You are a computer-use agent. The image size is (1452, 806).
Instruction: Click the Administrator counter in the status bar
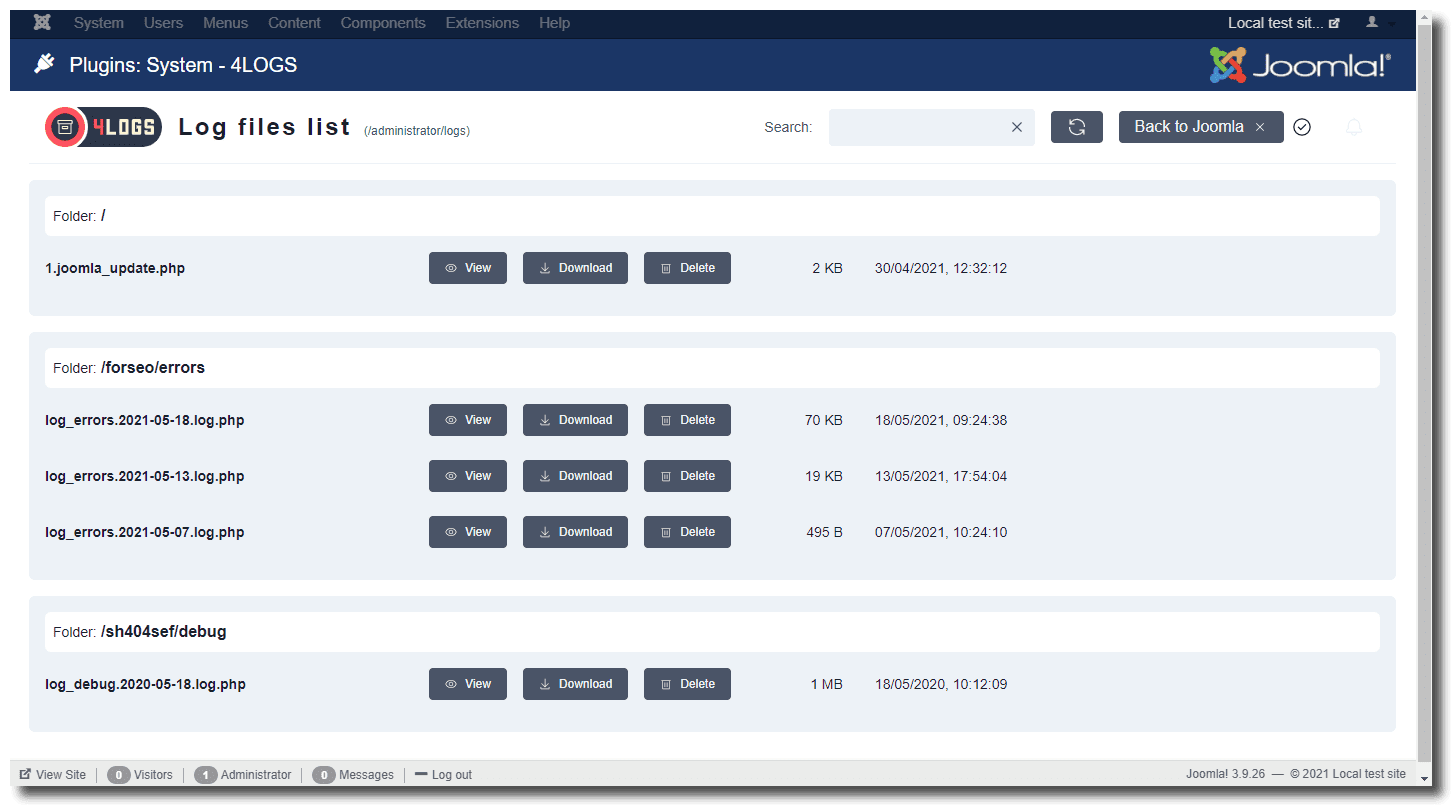(243, 774)
